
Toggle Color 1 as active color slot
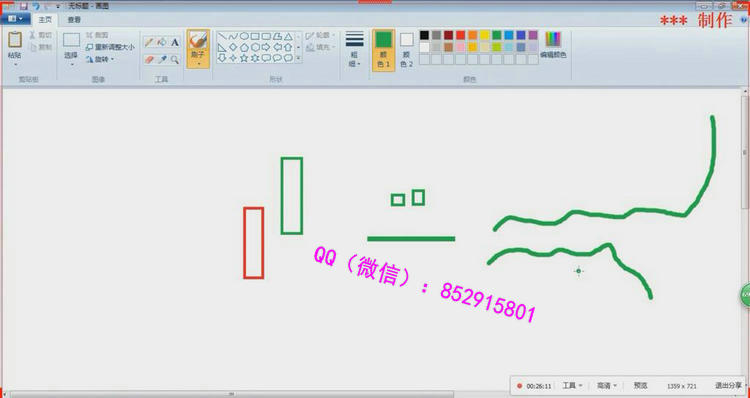click(x=384, y=50)
